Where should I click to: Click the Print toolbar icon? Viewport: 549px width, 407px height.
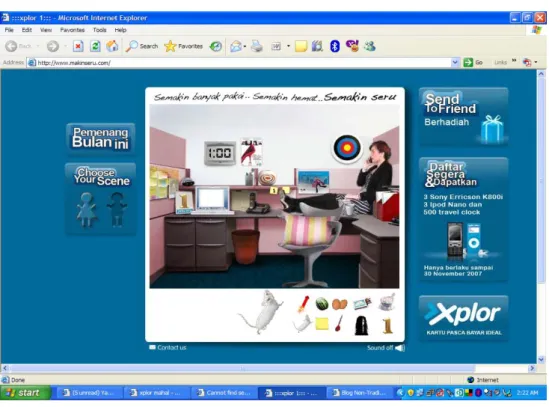point(257,46)
